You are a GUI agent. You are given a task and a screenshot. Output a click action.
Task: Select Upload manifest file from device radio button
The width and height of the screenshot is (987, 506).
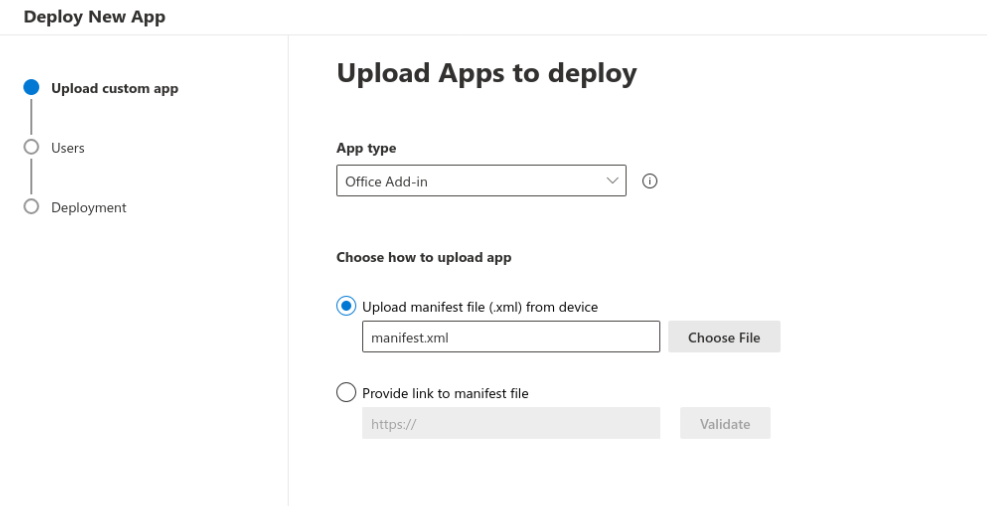coord(346,306)
